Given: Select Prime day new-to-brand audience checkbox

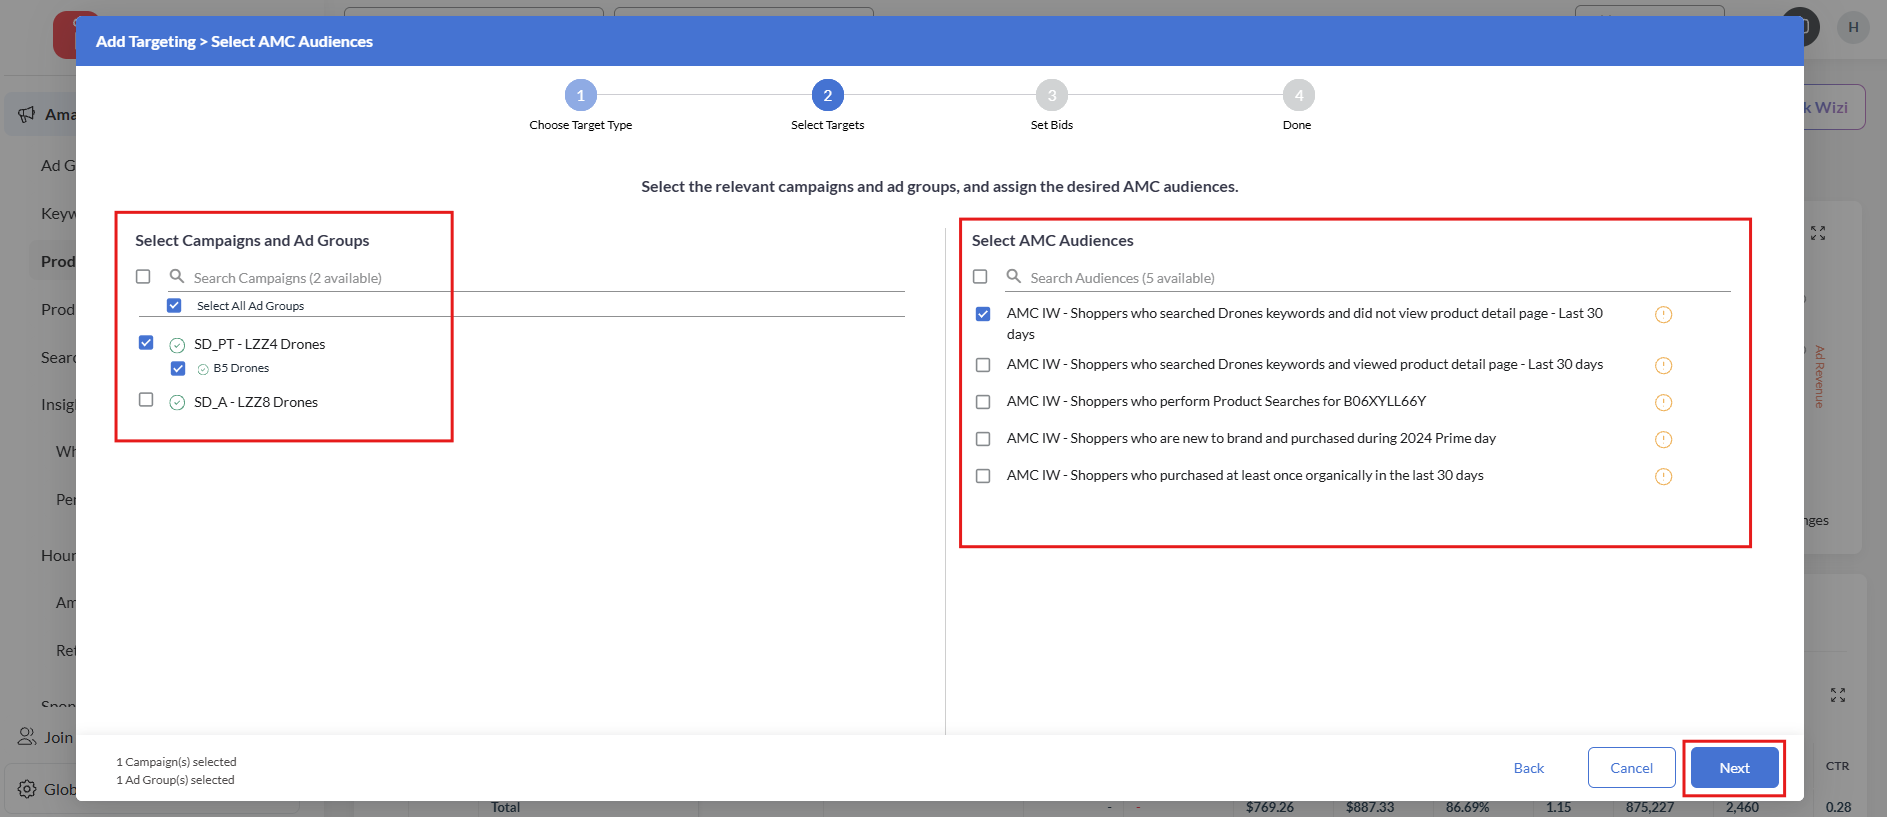Looking at the screenshot, I should [983, 439].
